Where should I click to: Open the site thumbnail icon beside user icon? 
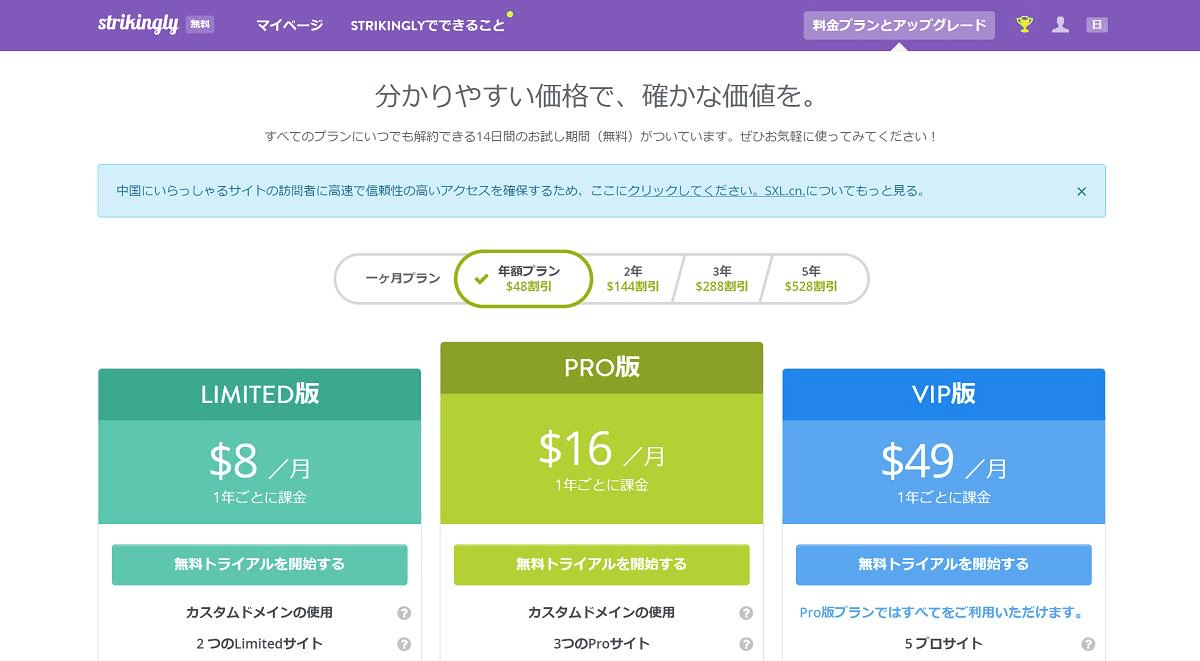[1096, 23]
